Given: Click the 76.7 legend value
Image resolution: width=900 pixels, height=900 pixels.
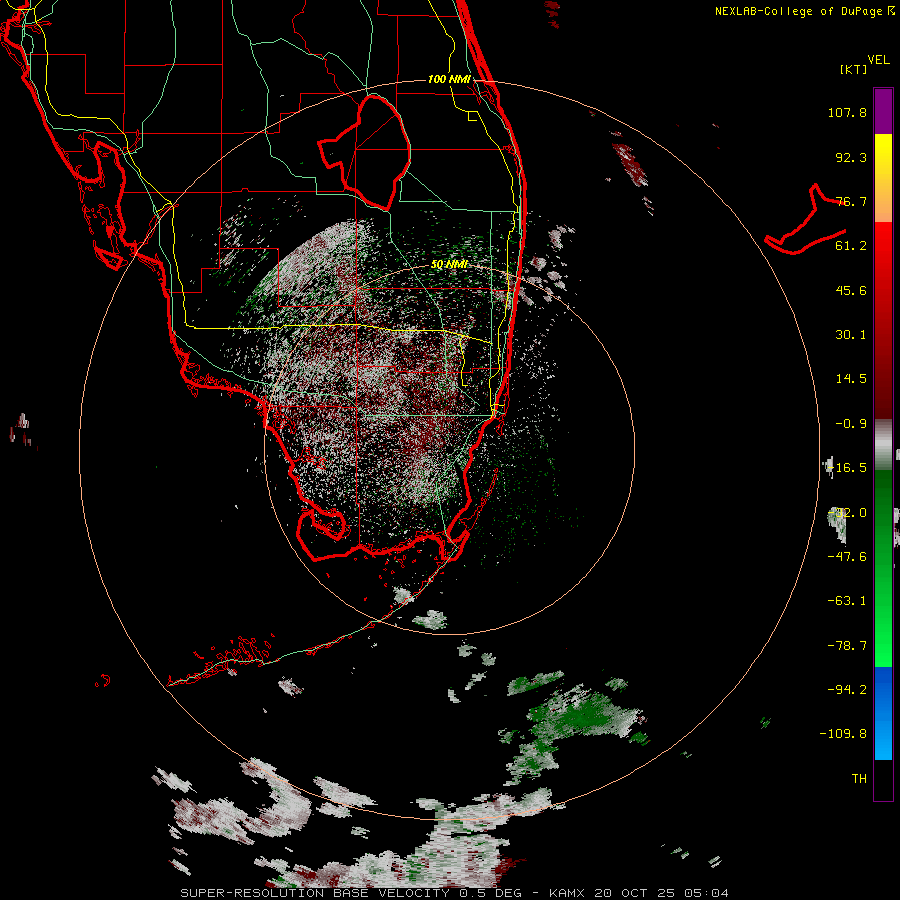Looking at the screenshot, I should click(851, 201).
